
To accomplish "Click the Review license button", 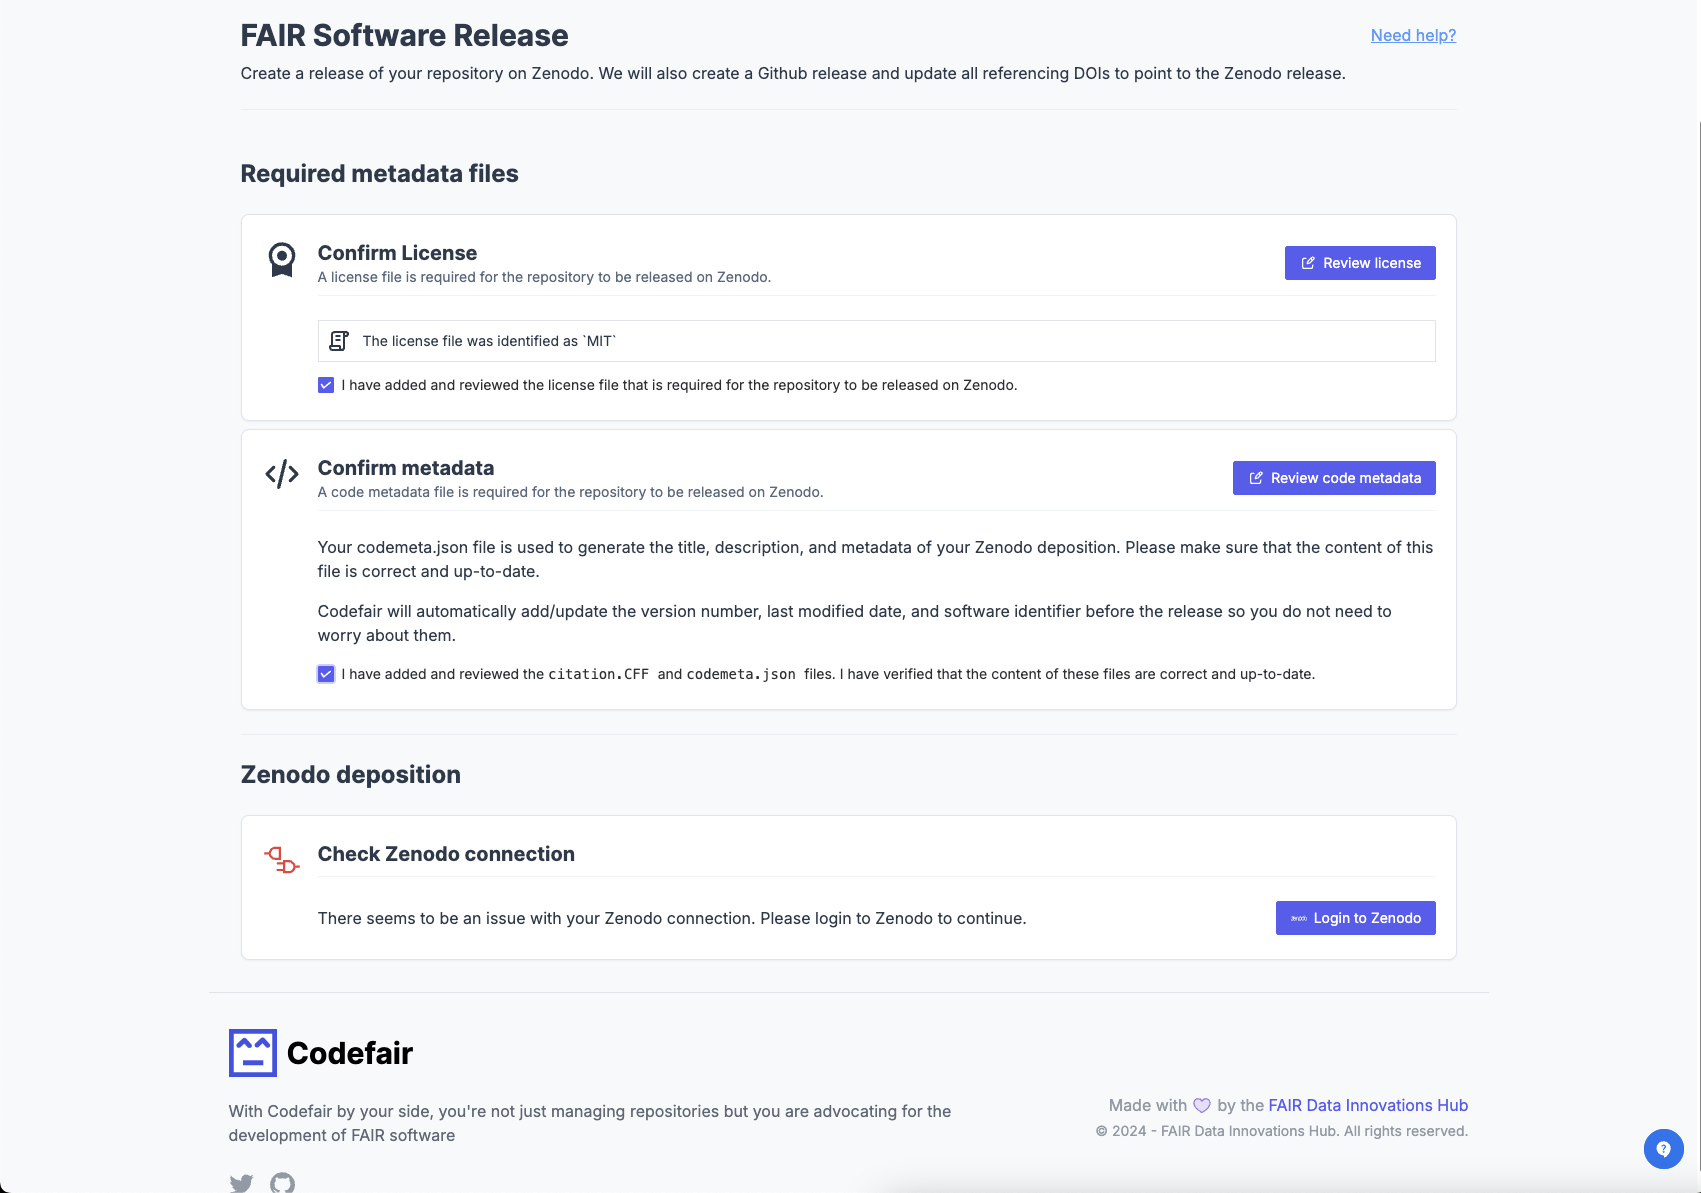I will [1360, 263].
